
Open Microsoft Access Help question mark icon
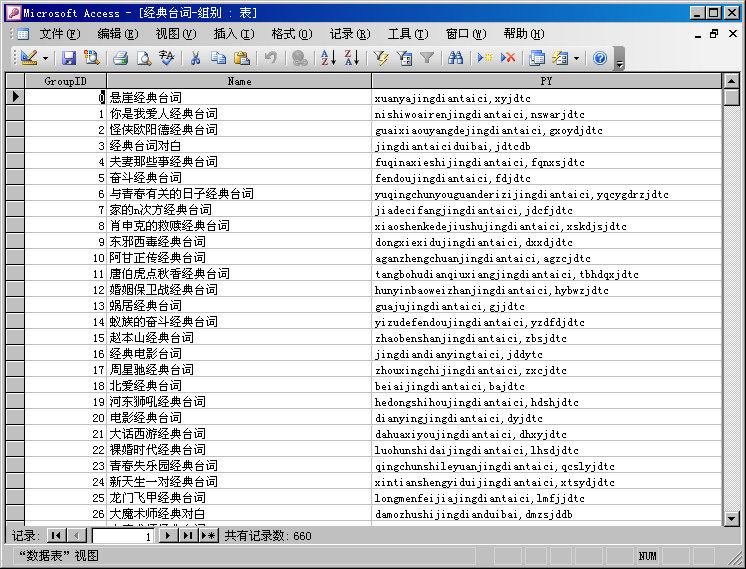600,58
